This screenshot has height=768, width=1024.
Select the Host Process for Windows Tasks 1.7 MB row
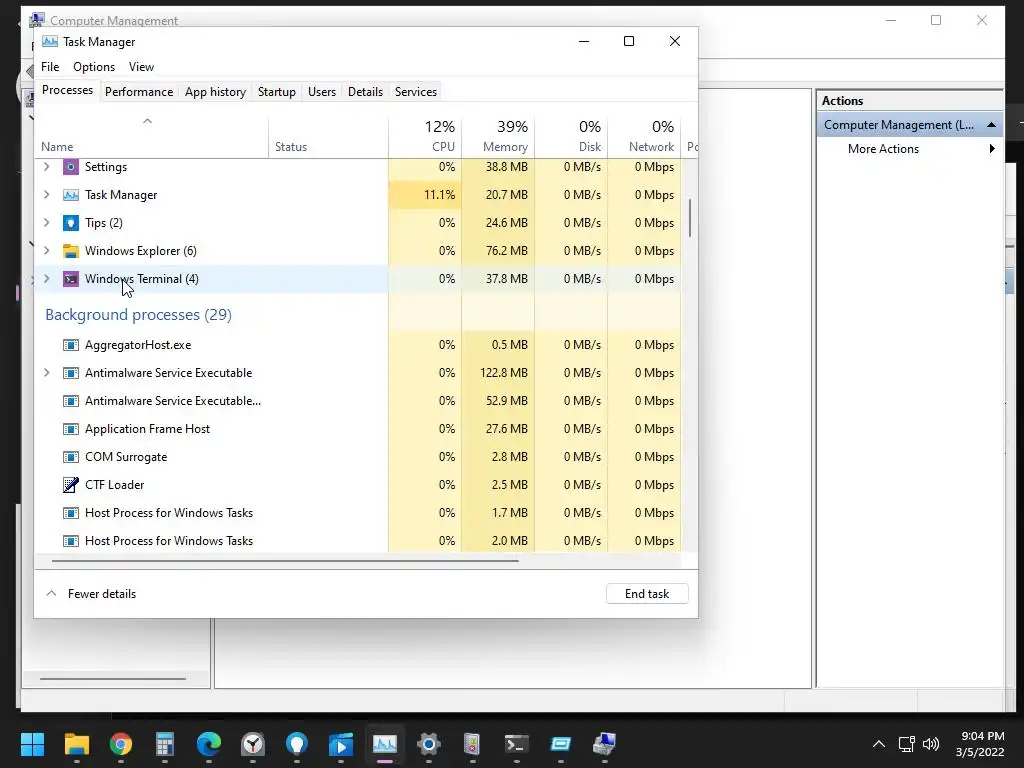click(x=358, y=513)
